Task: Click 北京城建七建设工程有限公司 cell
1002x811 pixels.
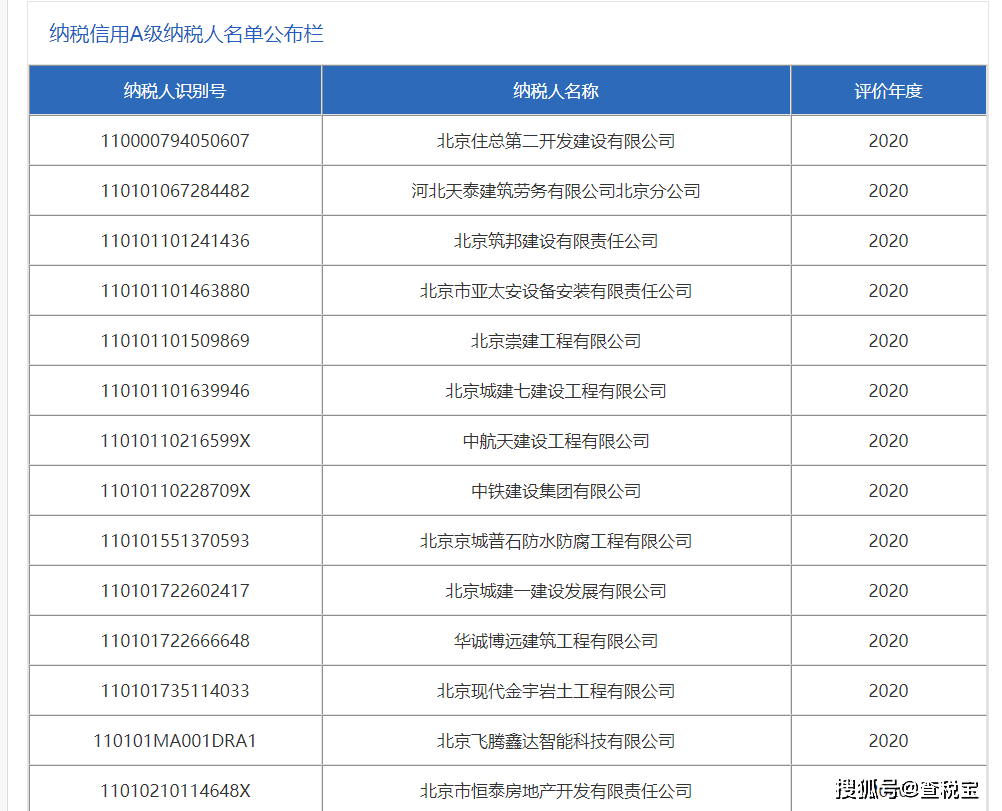Action: pos(556,390)
